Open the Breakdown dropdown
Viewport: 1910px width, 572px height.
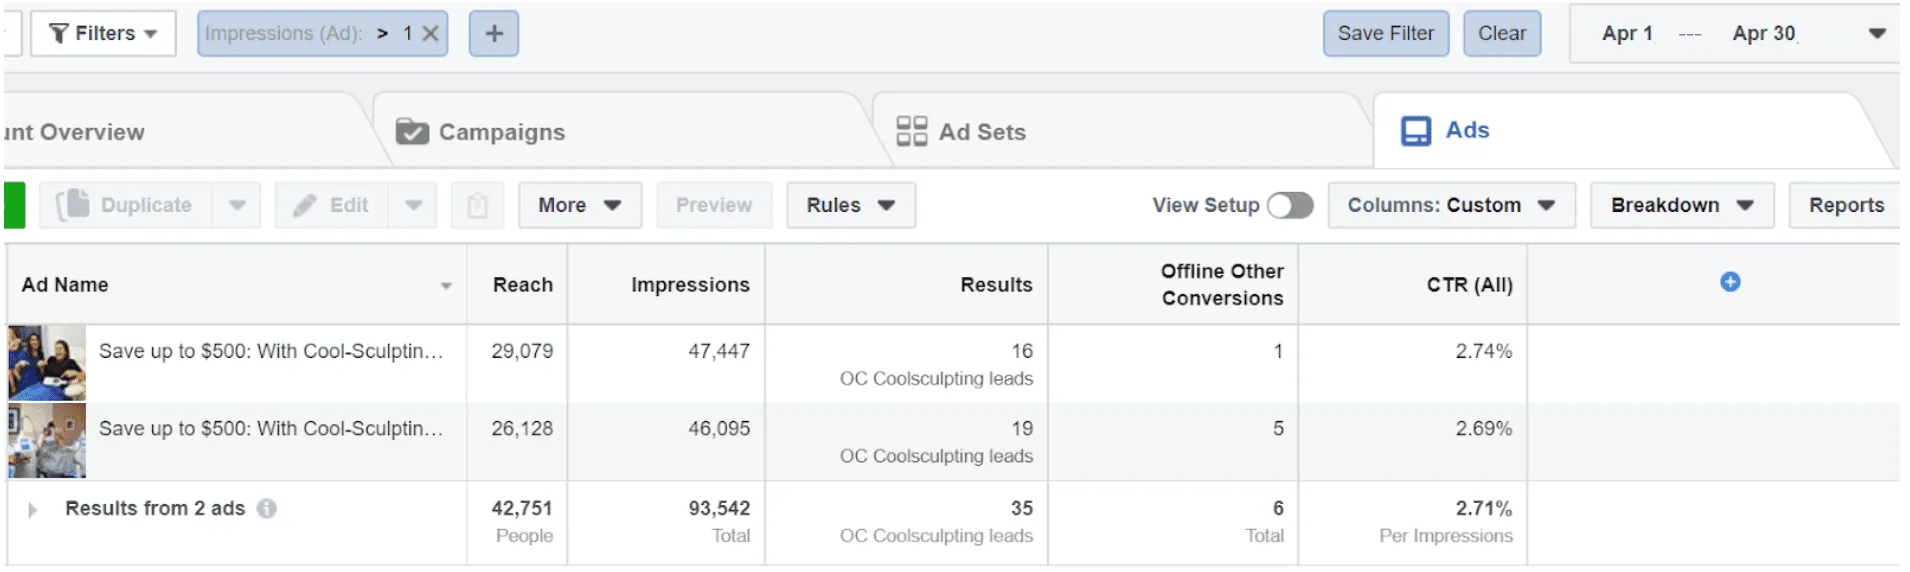click(x=1682, y=205)
